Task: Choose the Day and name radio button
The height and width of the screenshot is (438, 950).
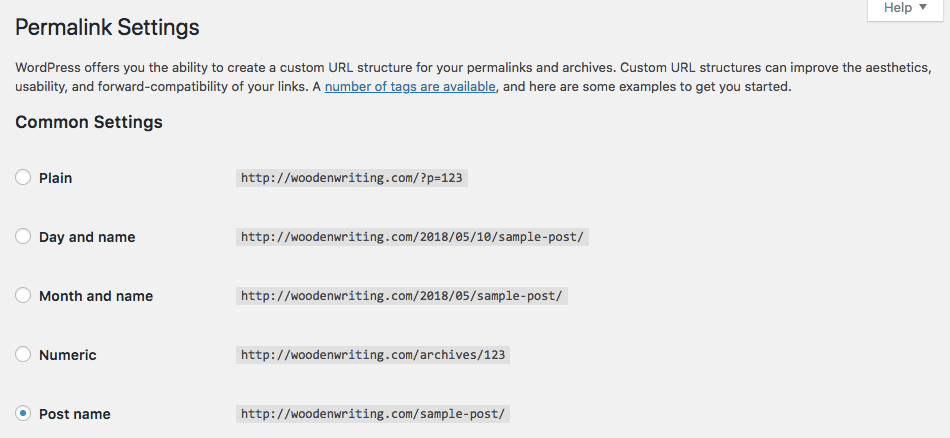Action: pyautogui.click(x=23, y=237)
